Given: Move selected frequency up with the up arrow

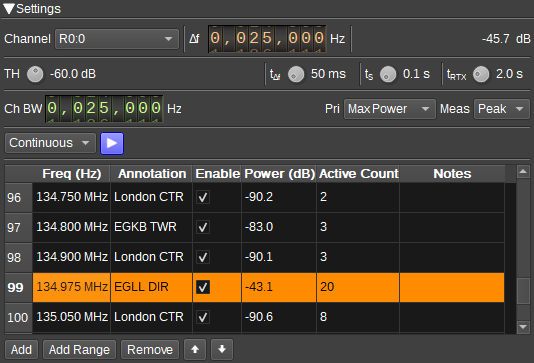Looking at the screenshot, I should pos(195,349).
